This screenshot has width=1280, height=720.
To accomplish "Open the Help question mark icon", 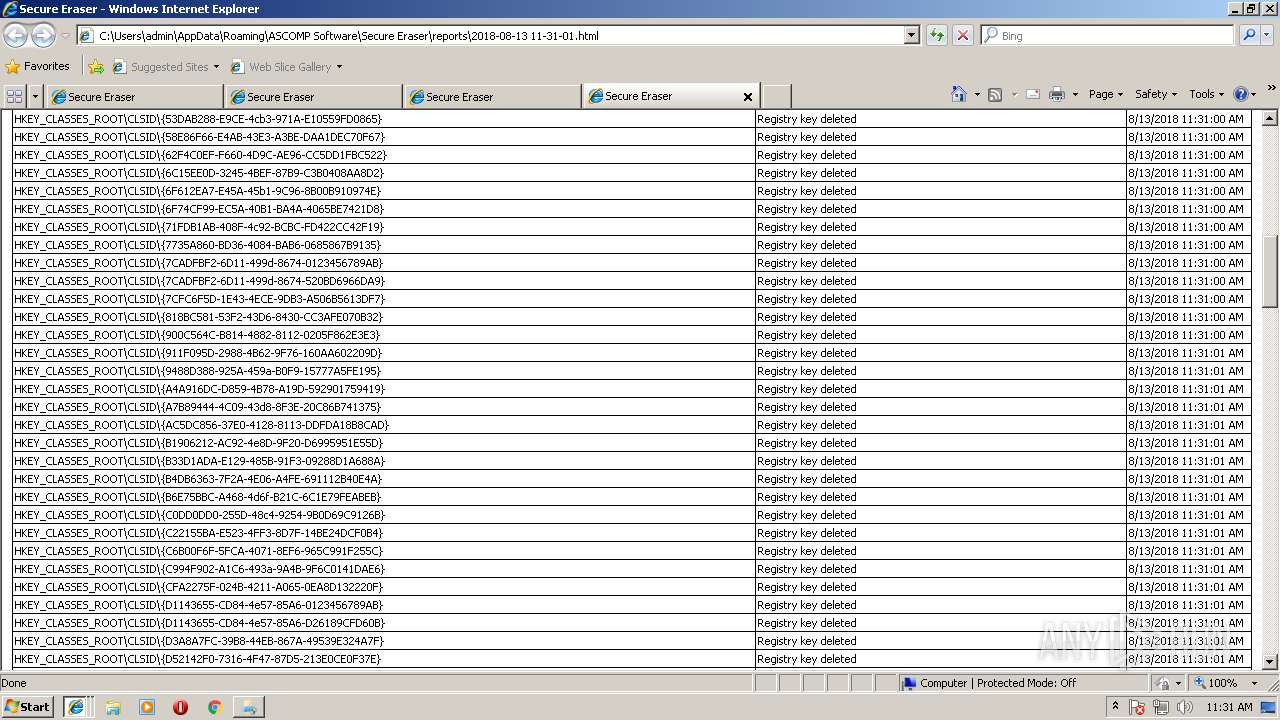I will (1240, 94).
